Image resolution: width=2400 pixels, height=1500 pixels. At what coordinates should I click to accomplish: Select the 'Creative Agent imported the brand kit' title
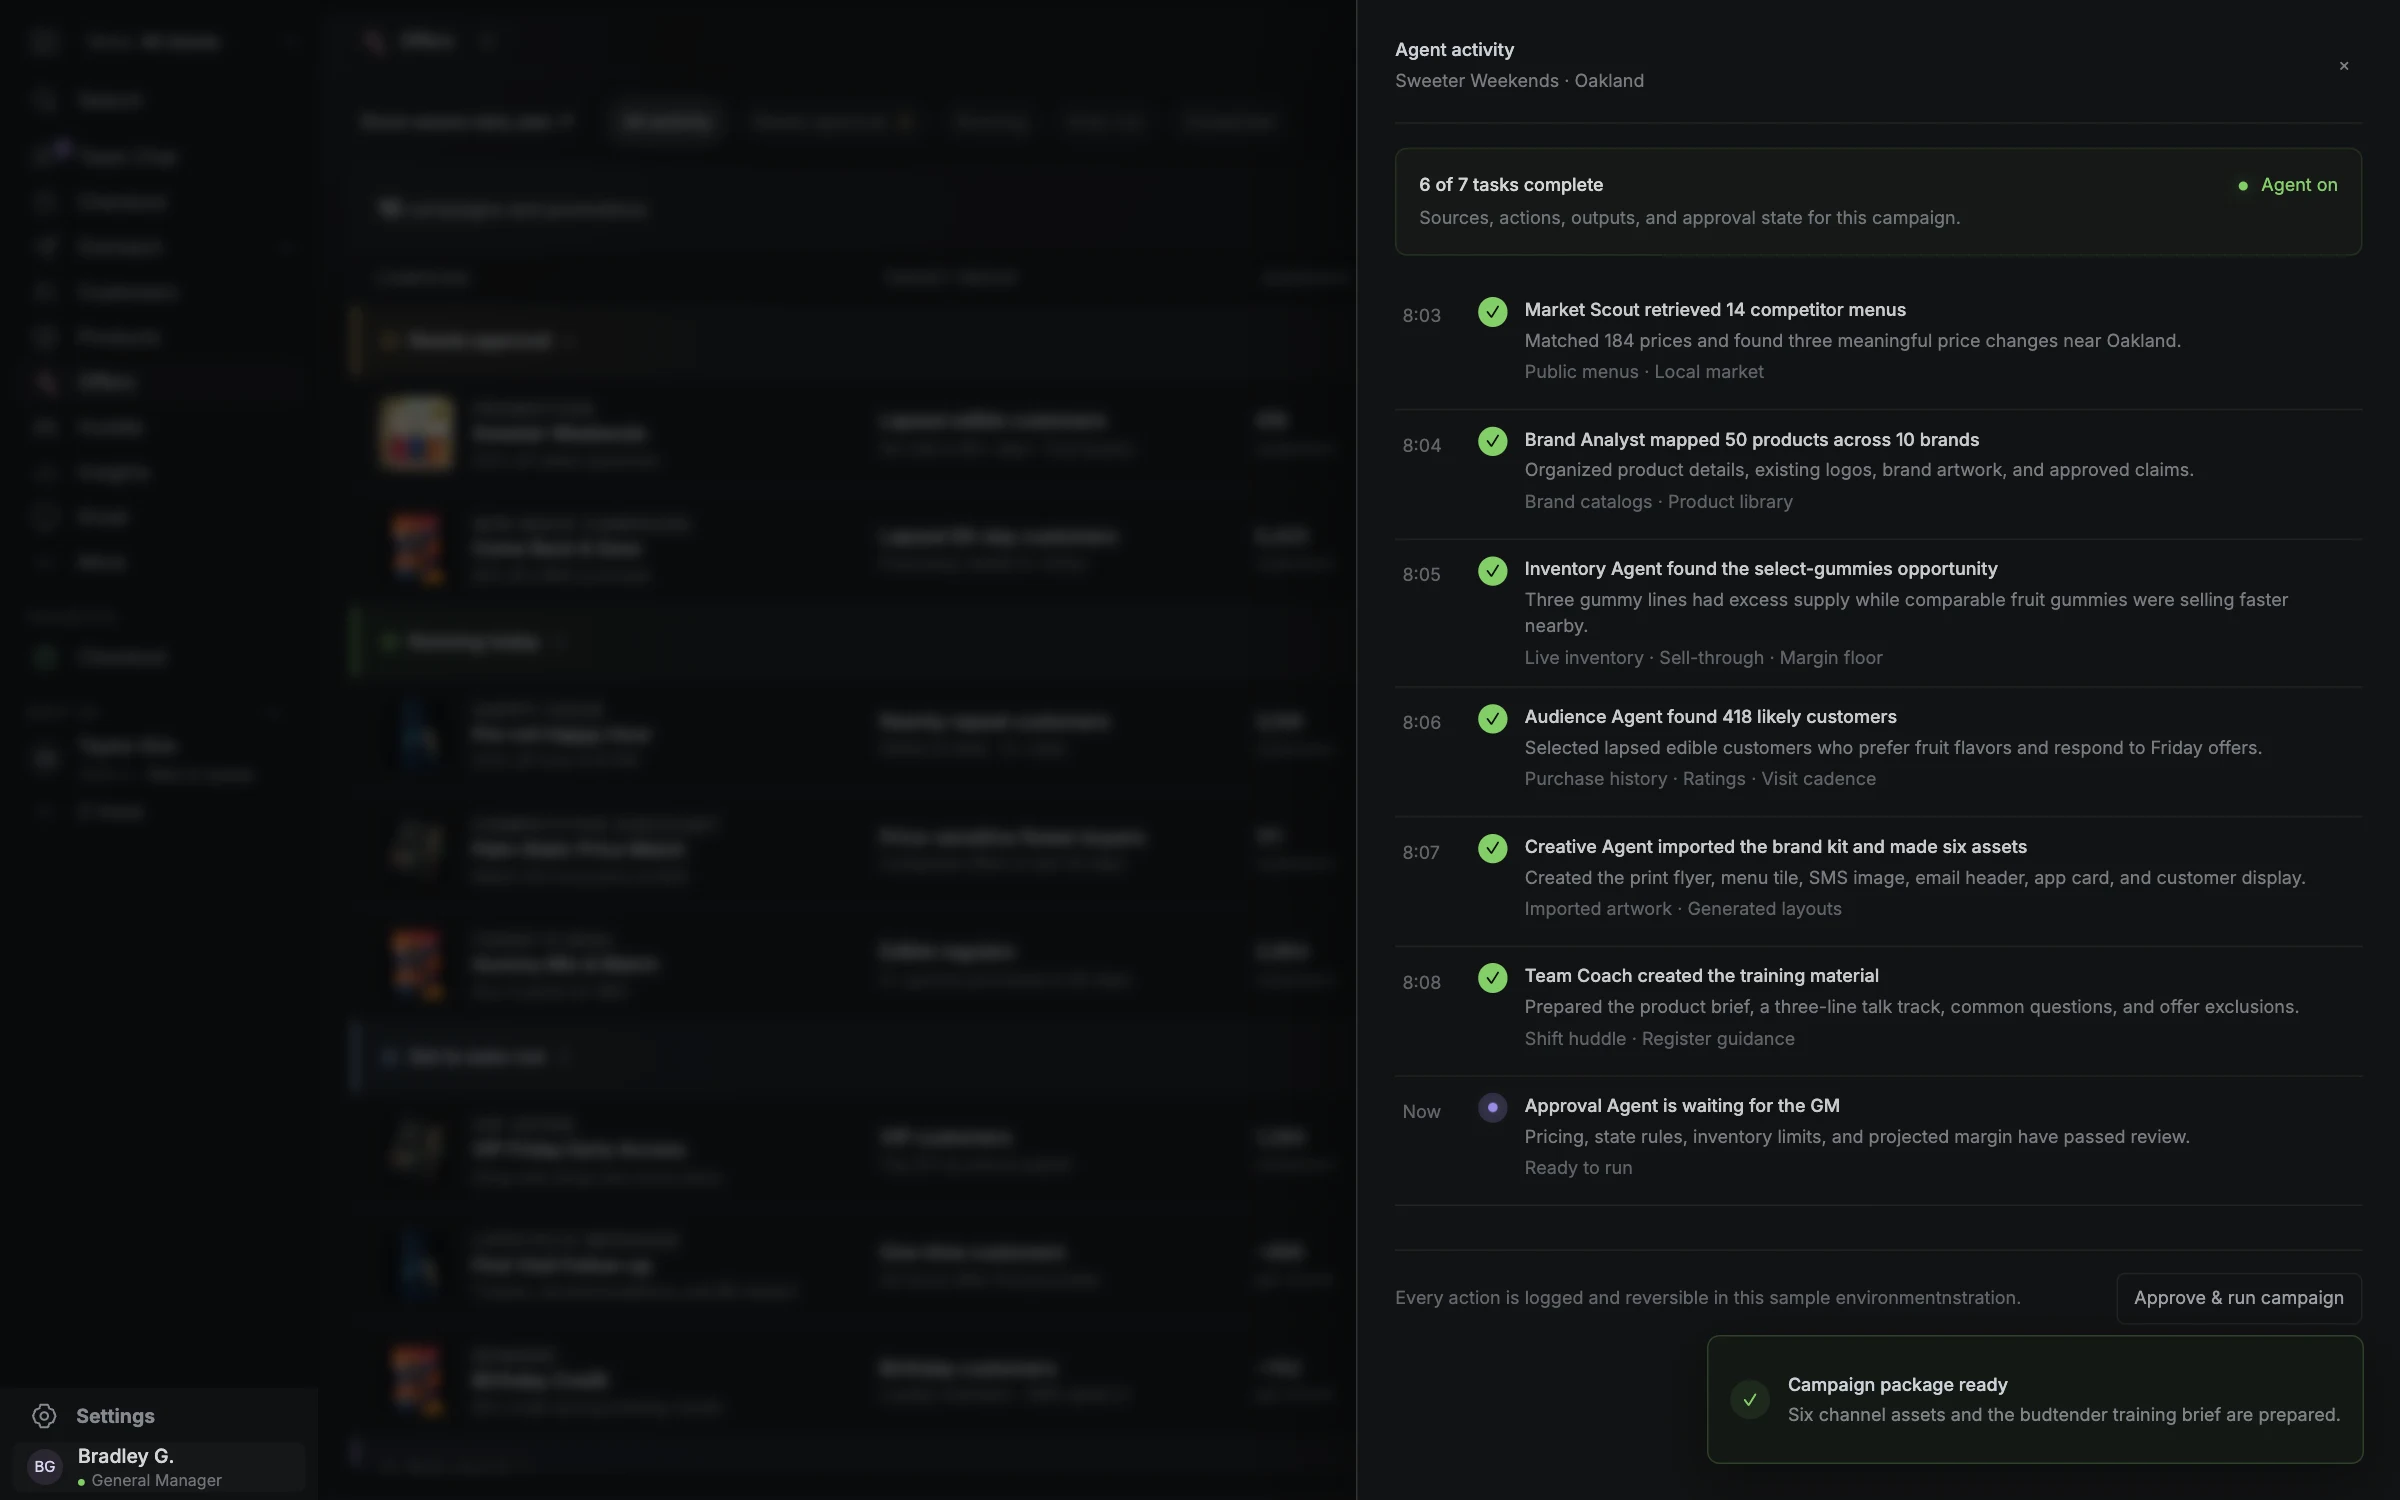[x=1775, y=847]
